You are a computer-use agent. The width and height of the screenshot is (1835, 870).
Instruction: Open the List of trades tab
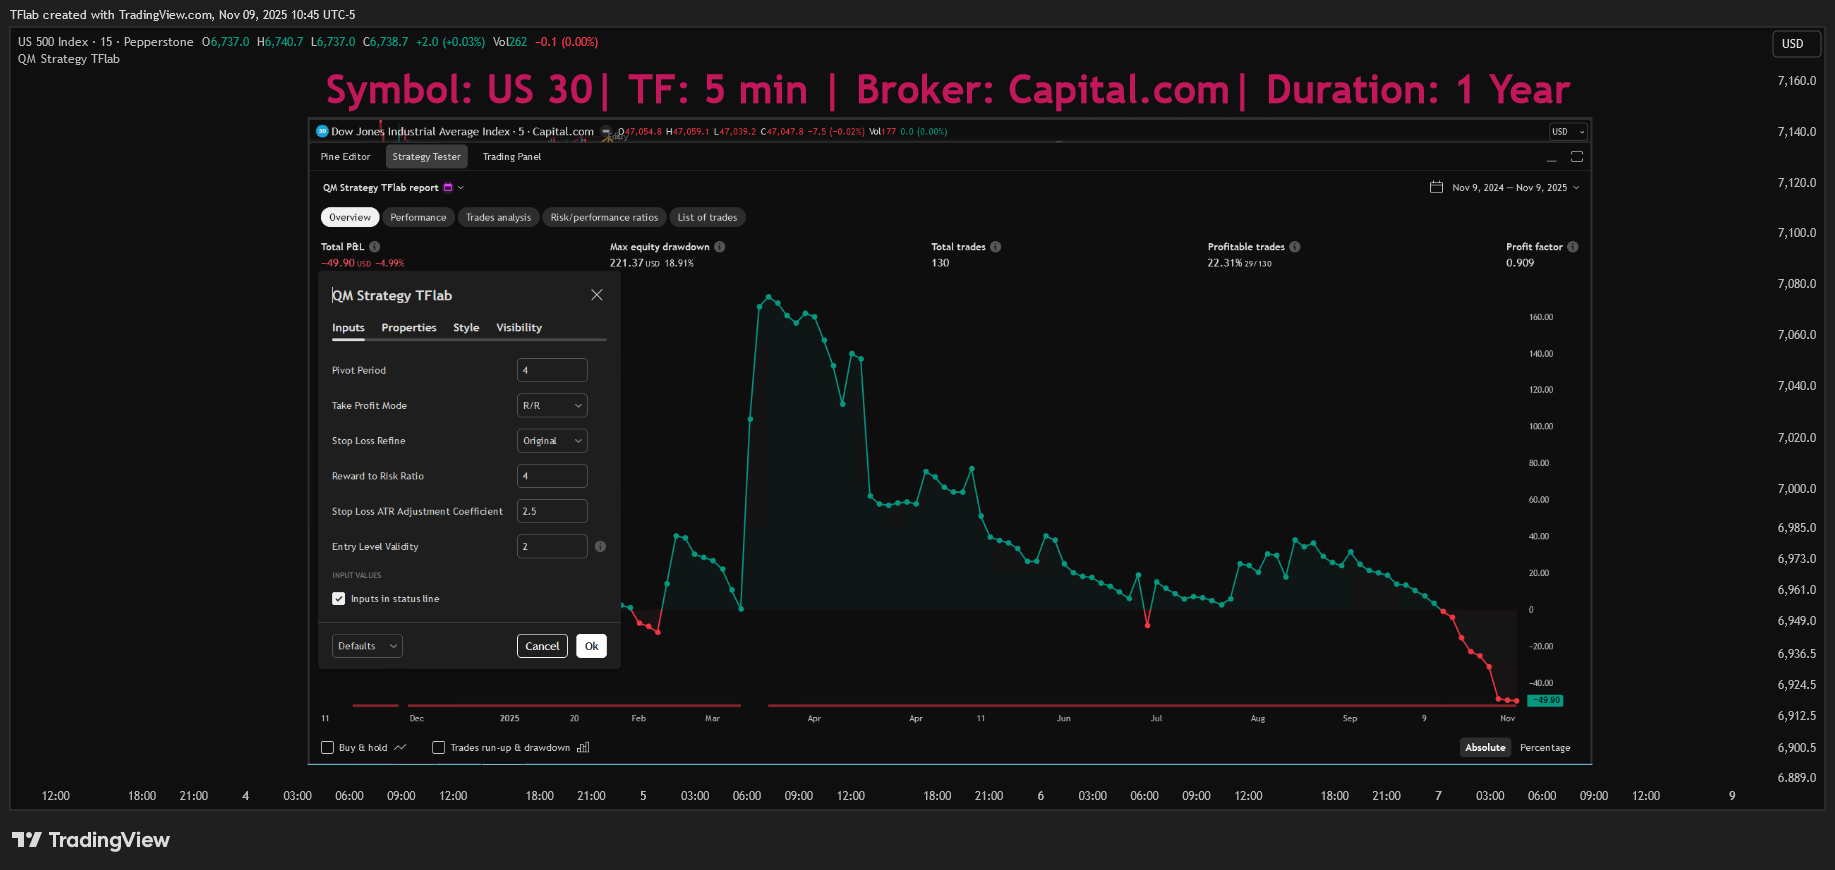tap(707, 218)
